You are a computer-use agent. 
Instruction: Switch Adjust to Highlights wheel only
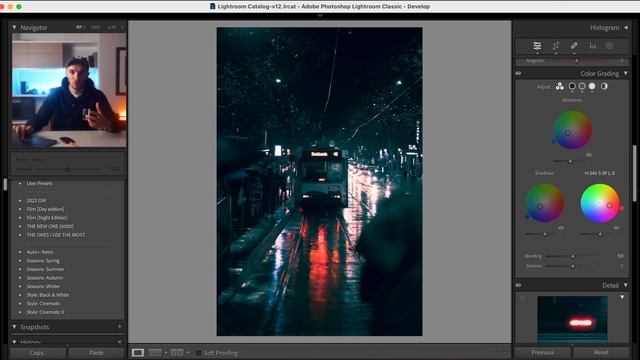592,86
